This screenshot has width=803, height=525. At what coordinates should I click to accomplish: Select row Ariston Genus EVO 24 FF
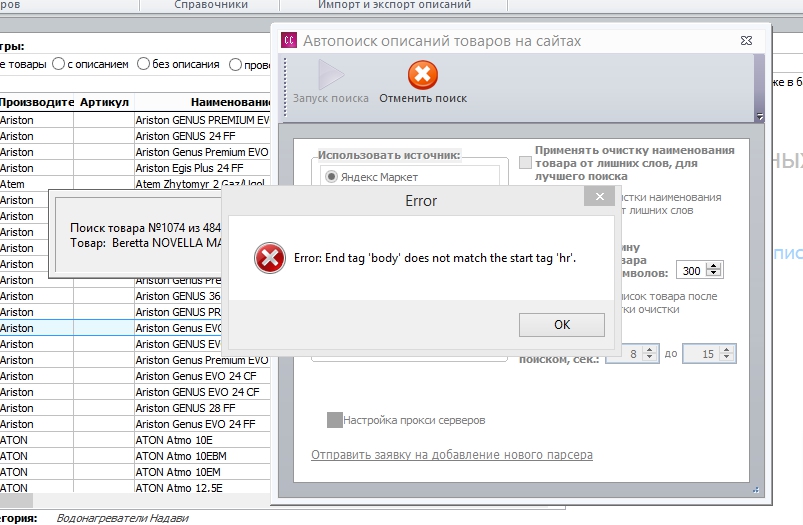coord(135,424)
